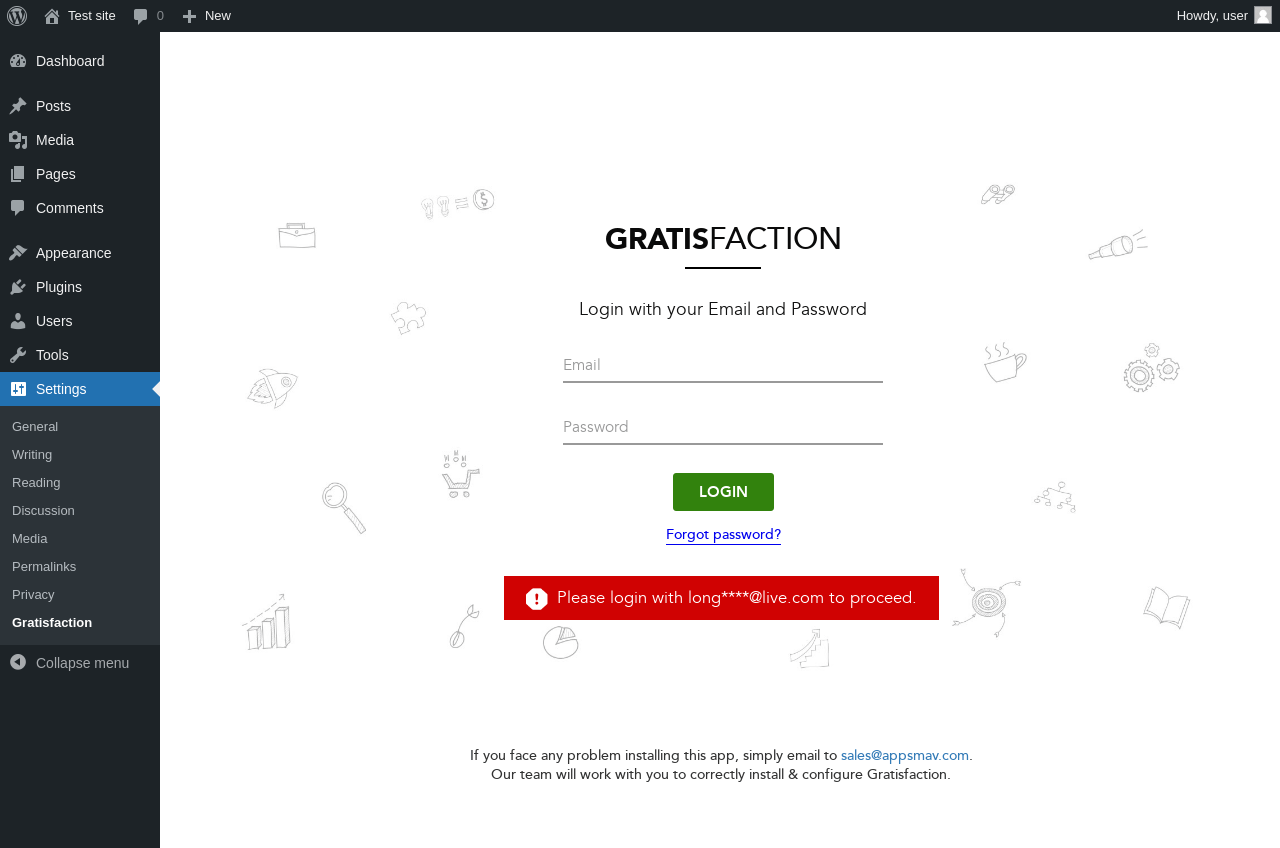Image resolution: width=1280 pixels, height=848 pixels.
Task: Click the red login warning message
Action: tap(721, 598)
